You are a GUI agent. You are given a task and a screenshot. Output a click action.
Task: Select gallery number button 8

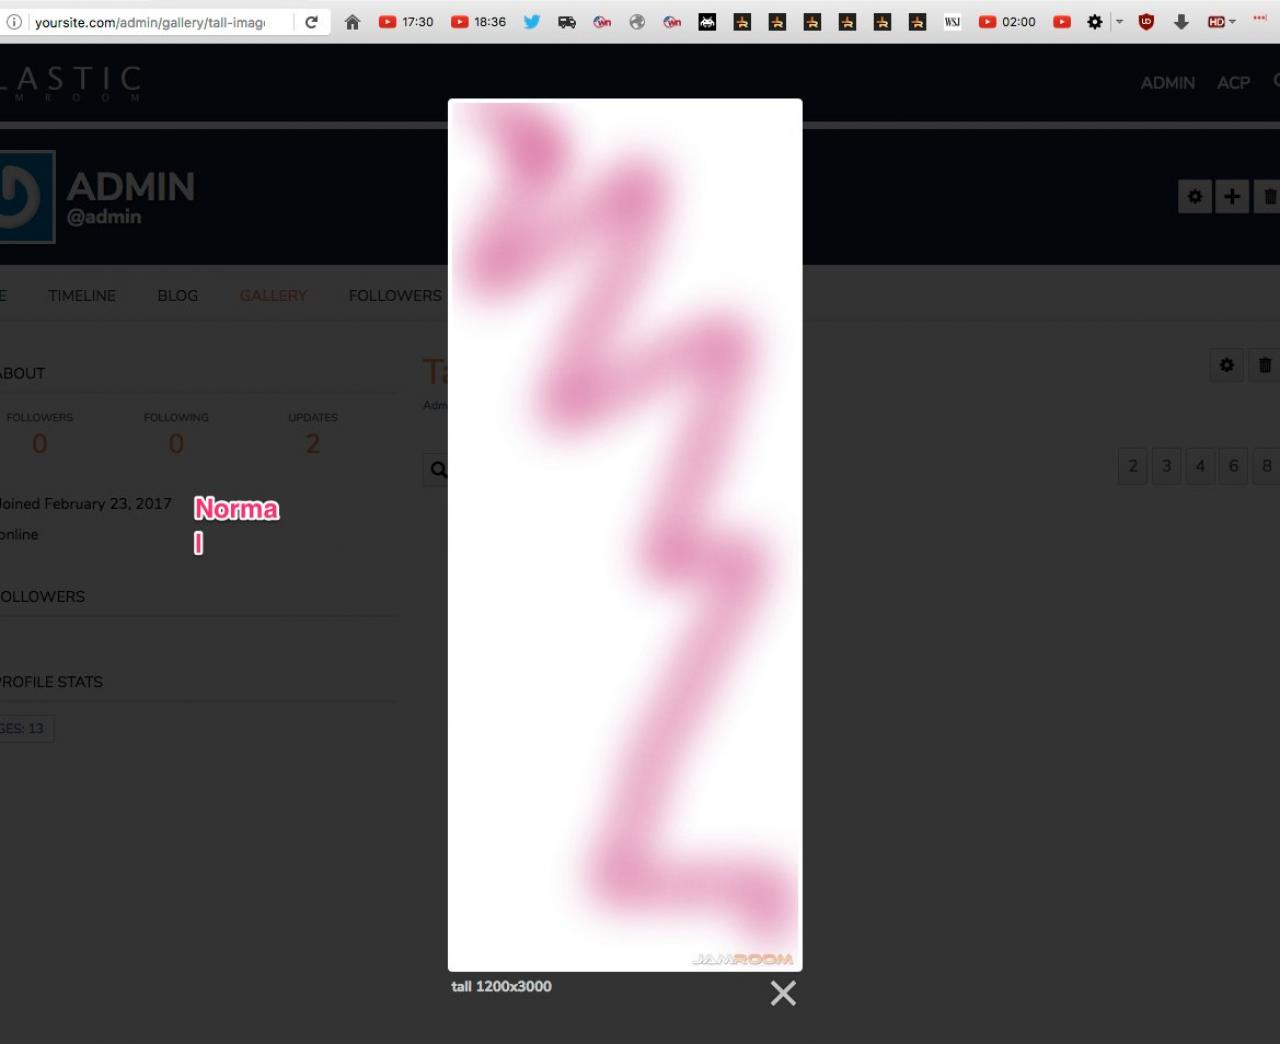1267,466
